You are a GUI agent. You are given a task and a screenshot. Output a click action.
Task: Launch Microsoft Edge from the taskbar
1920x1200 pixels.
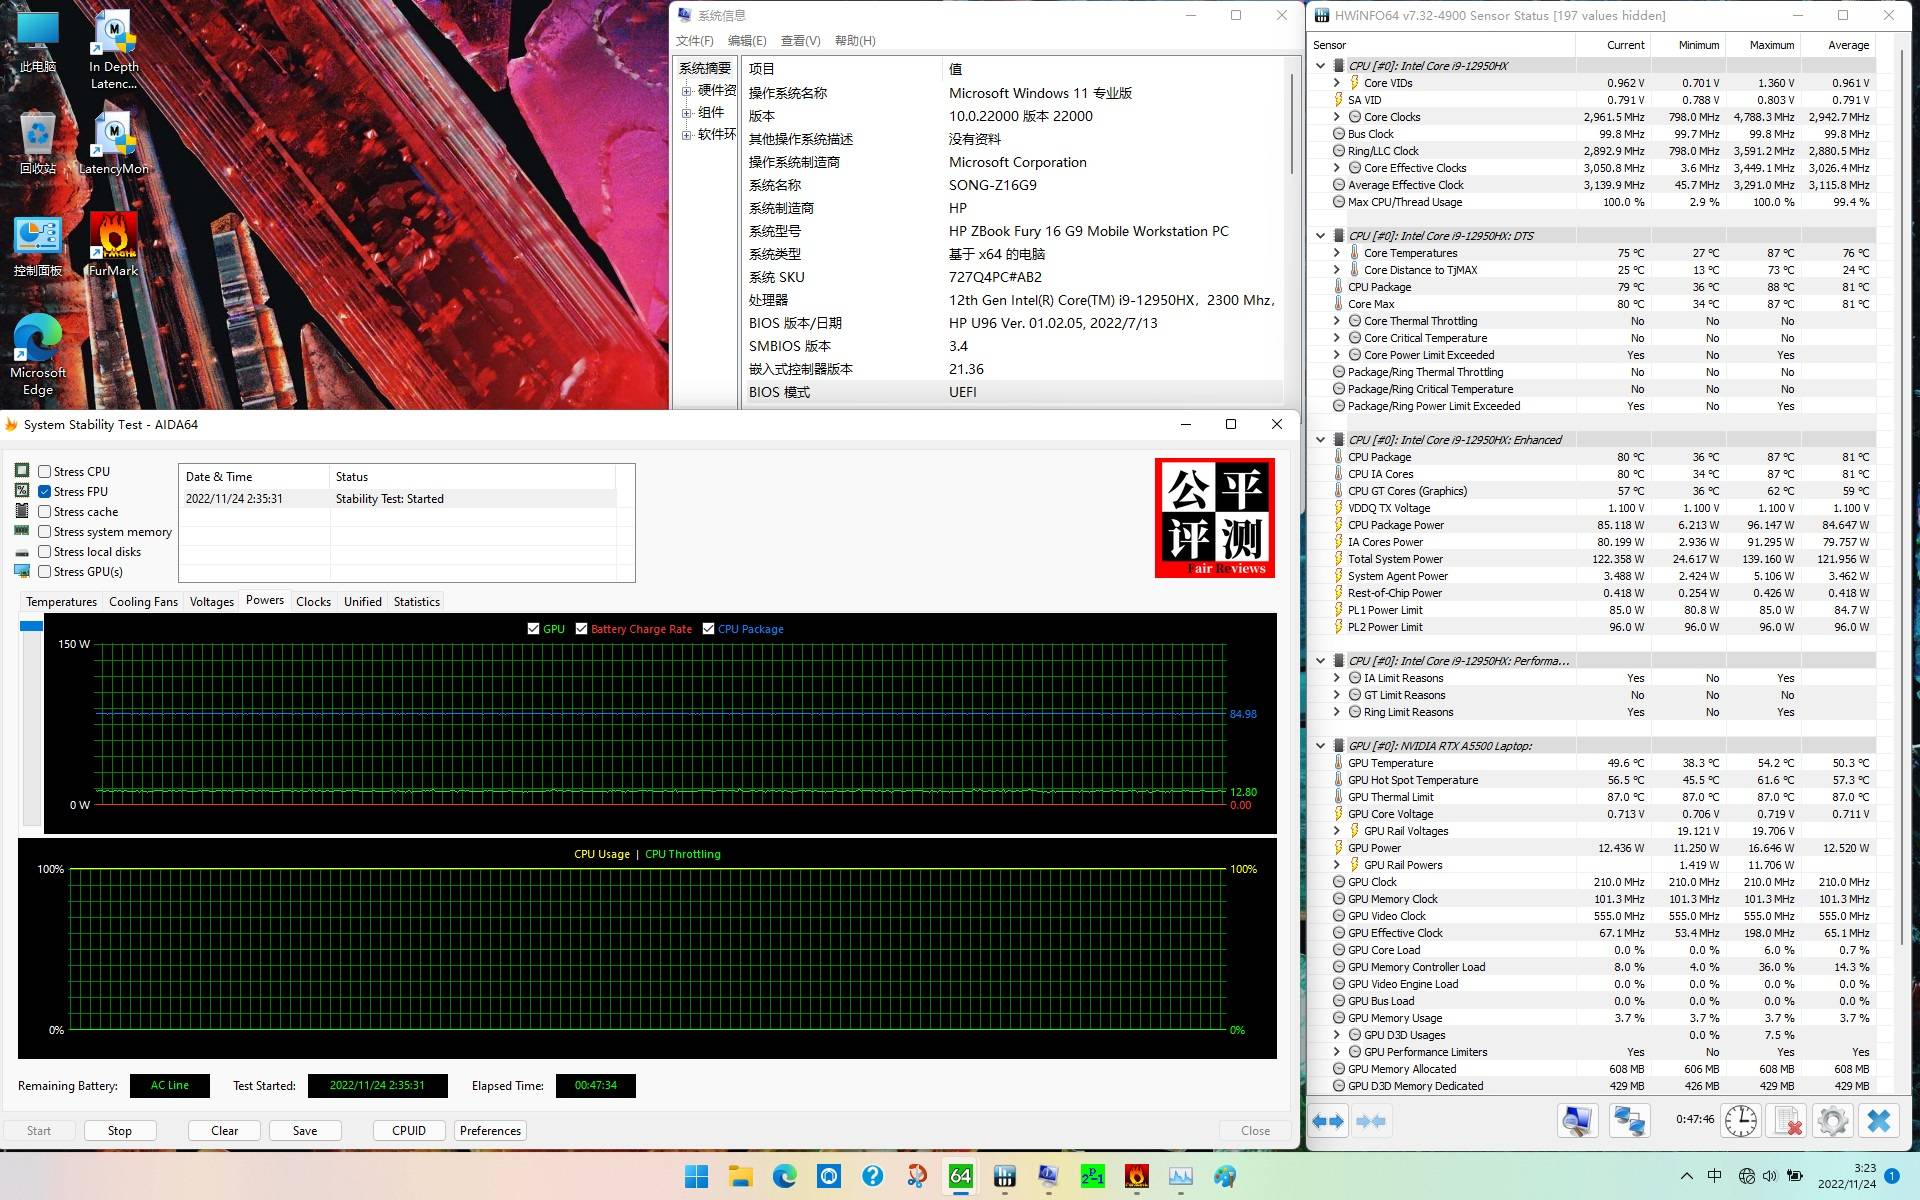(x=783, y=1177)
